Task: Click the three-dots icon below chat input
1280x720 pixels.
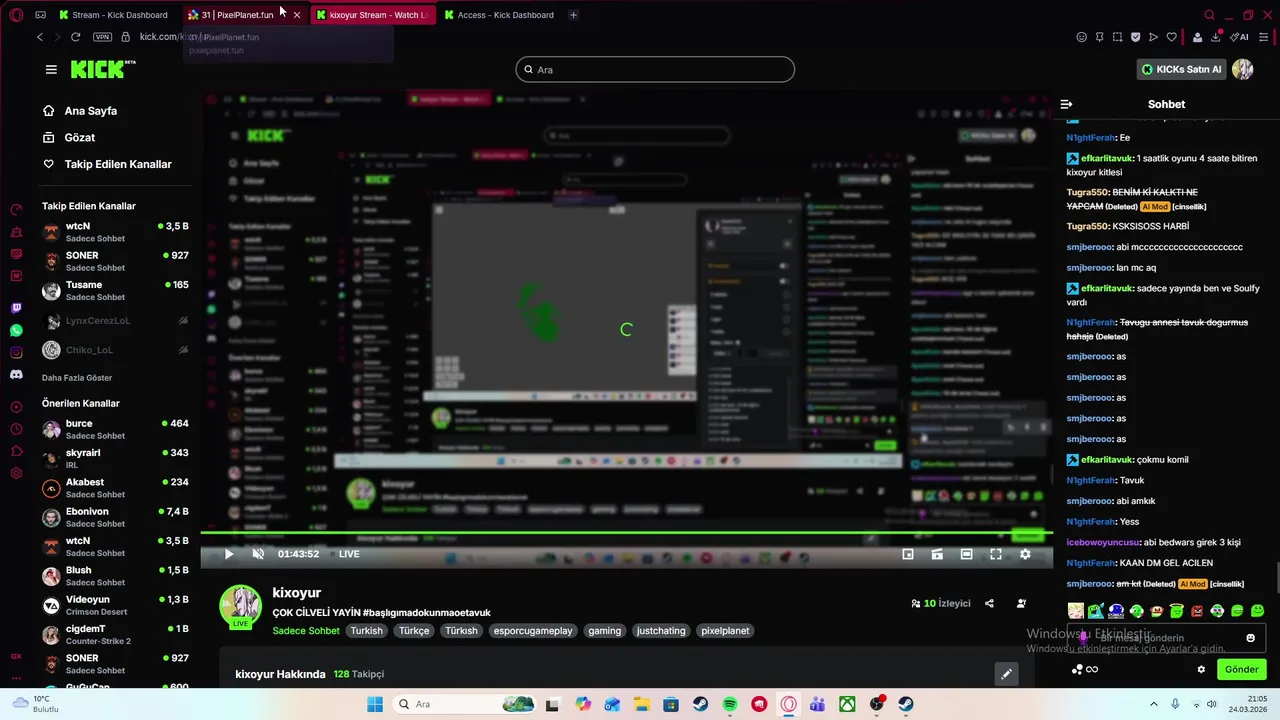Action: (x=1077, y=669)
